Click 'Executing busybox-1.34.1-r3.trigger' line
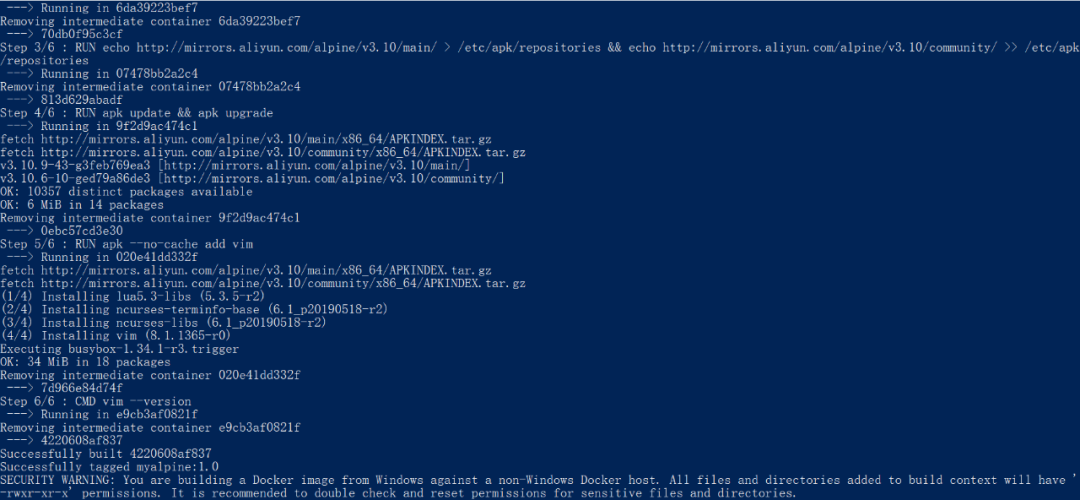The image size is (1080, 500). click(x=119, y=349)
